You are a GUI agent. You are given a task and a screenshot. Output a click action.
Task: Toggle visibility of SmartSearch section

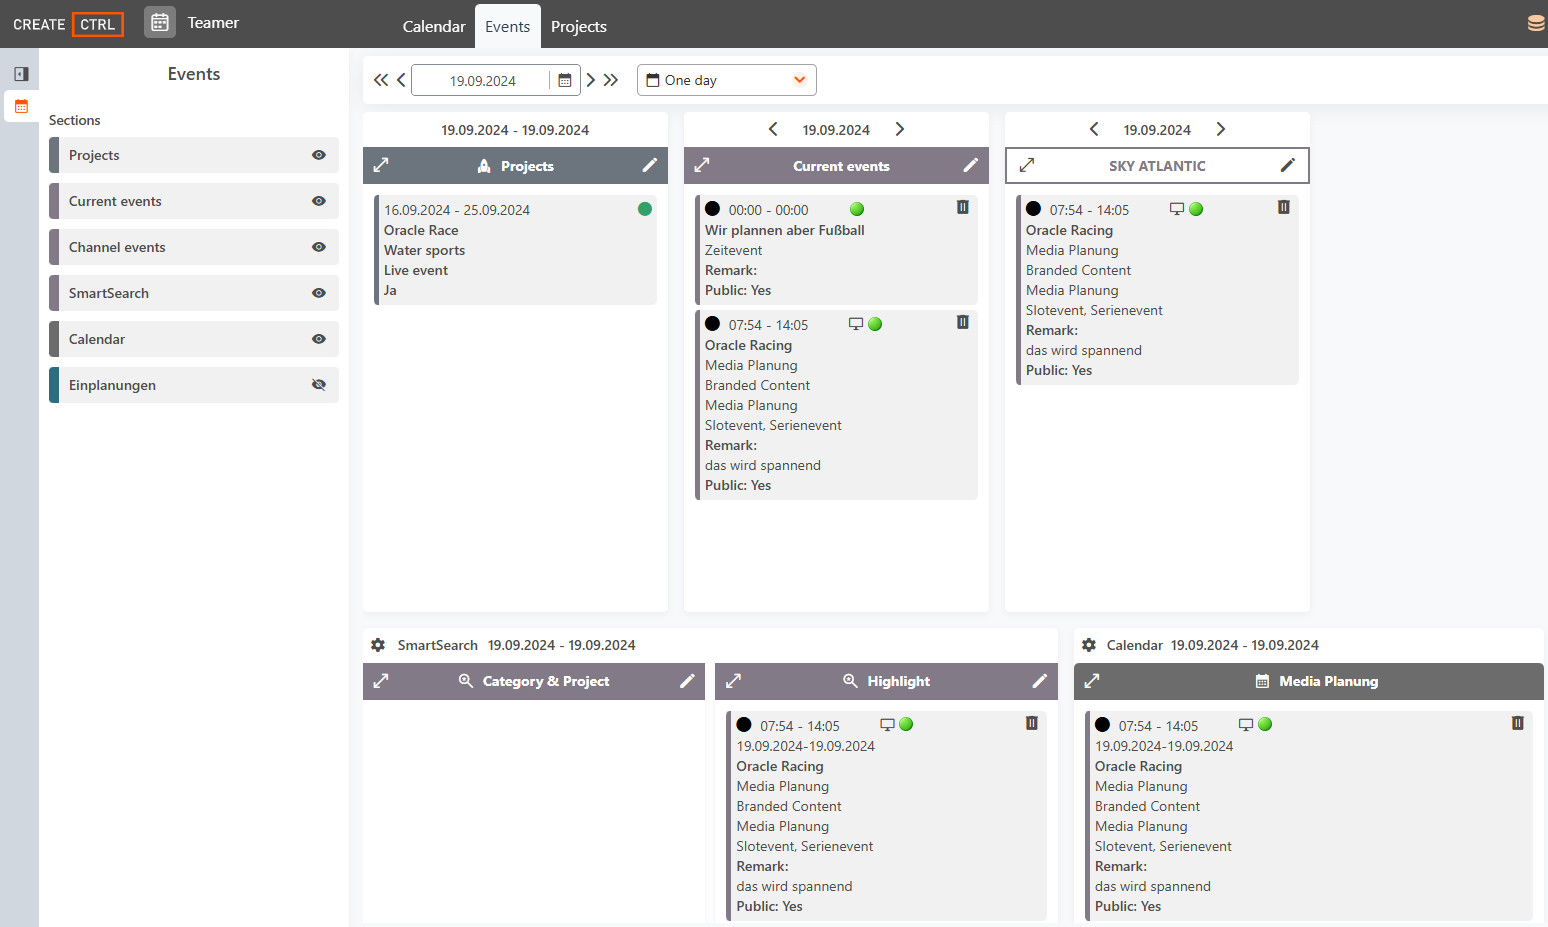[x=319, y=293]
